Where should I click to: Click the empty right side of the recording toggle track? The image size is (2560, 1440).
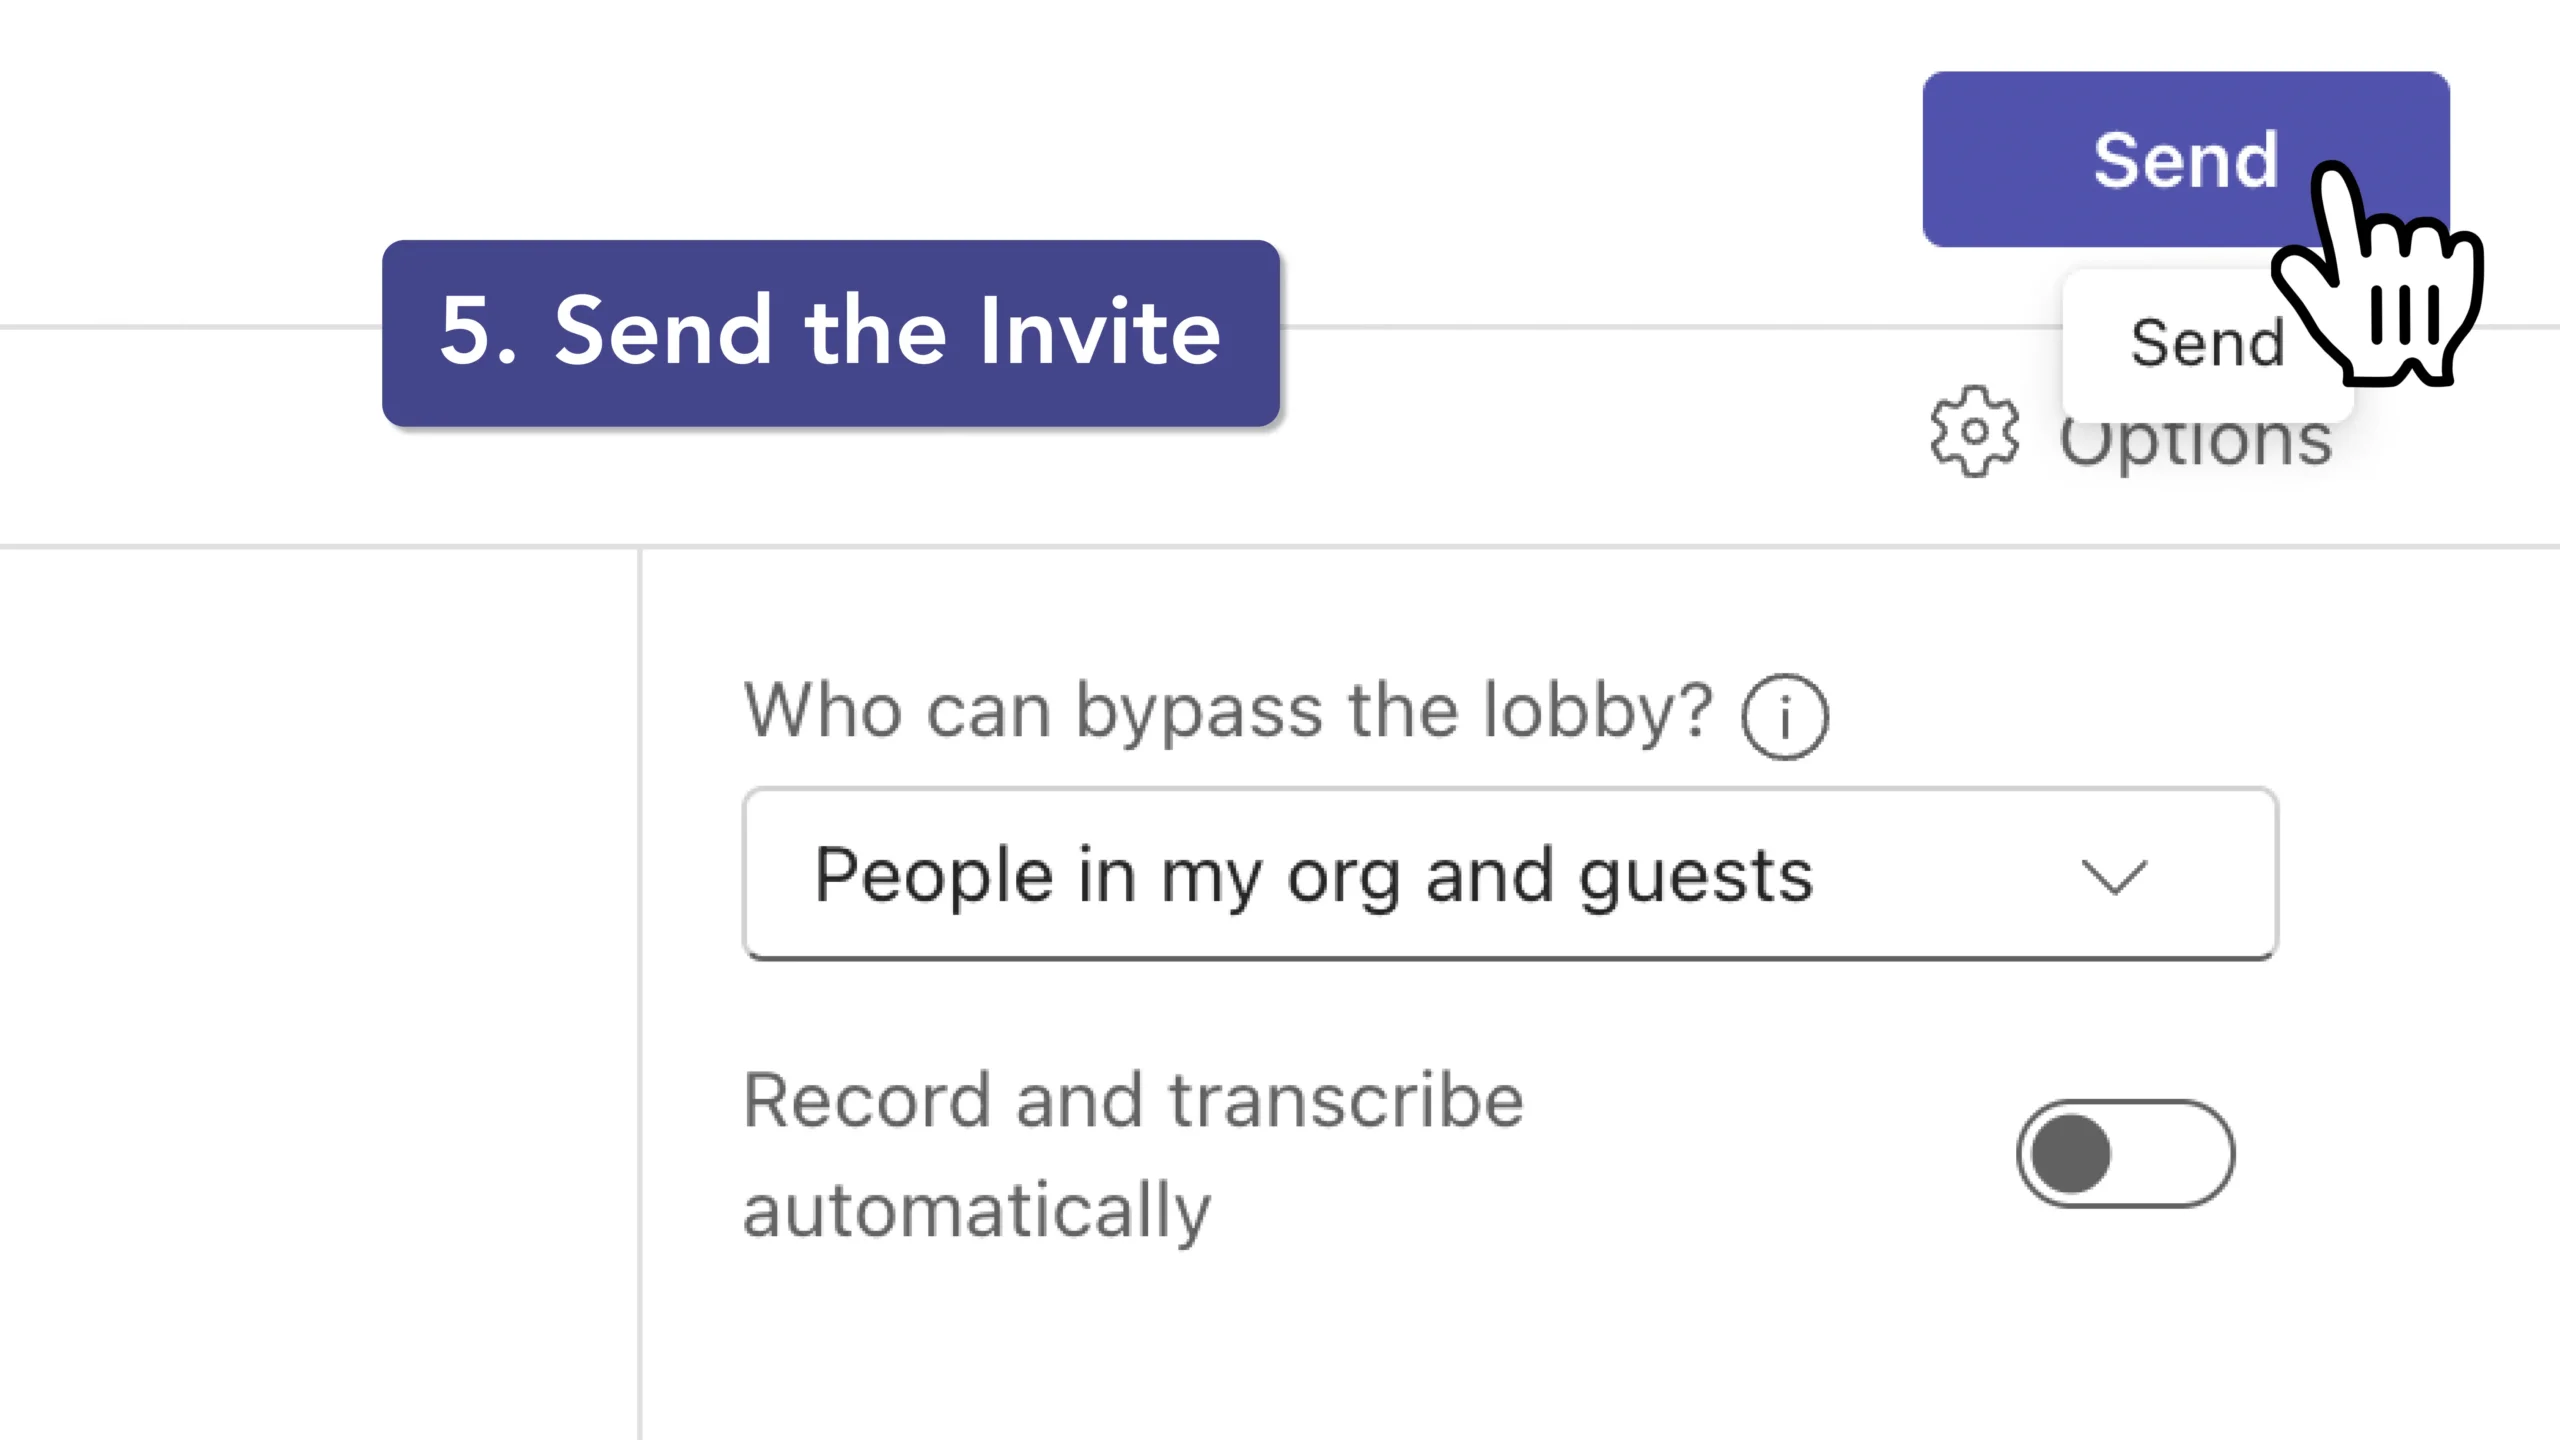coord(2180,1153)
